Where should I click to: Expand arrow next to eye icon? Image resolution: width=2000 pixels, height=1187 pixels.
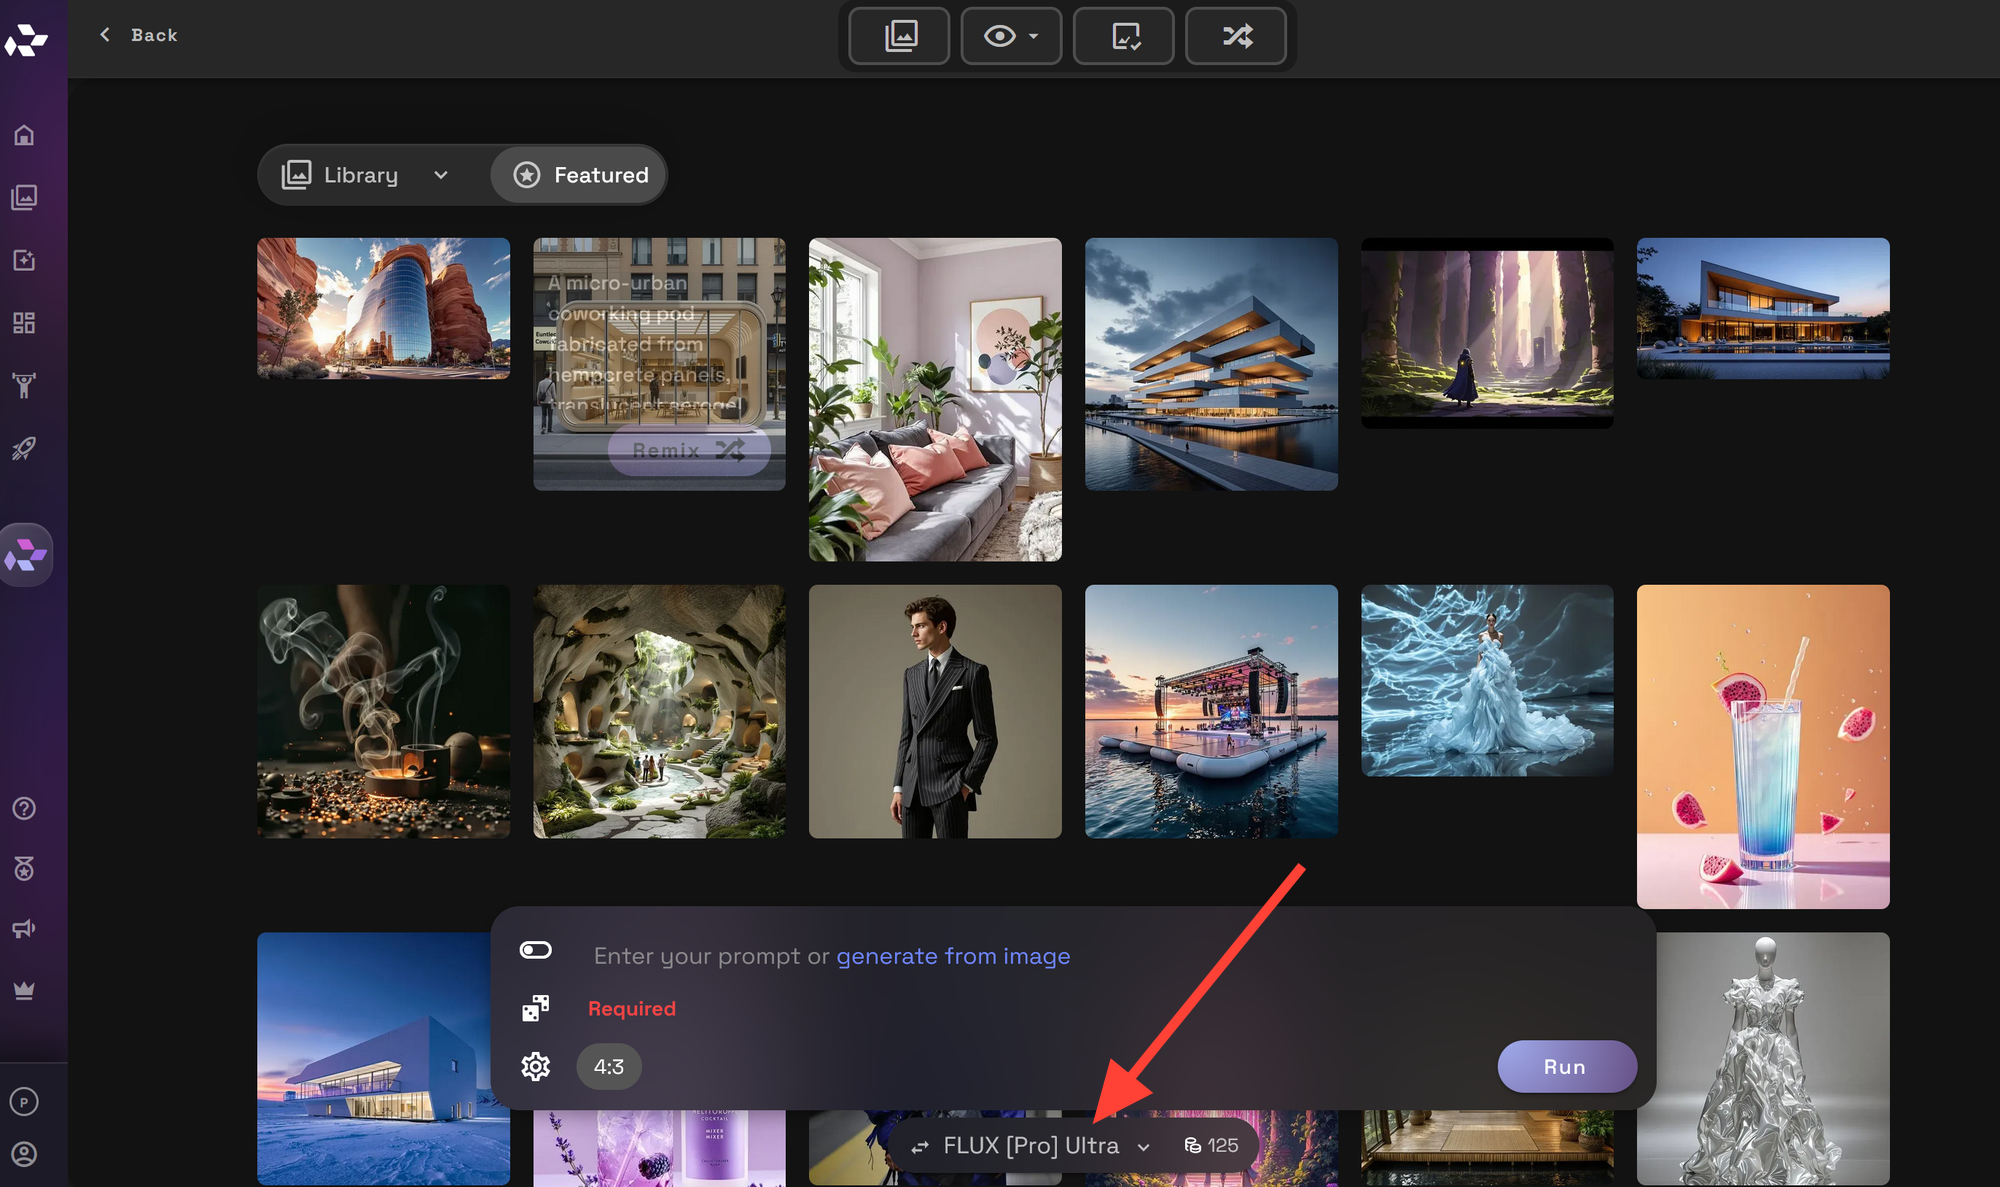point(1034,36)
